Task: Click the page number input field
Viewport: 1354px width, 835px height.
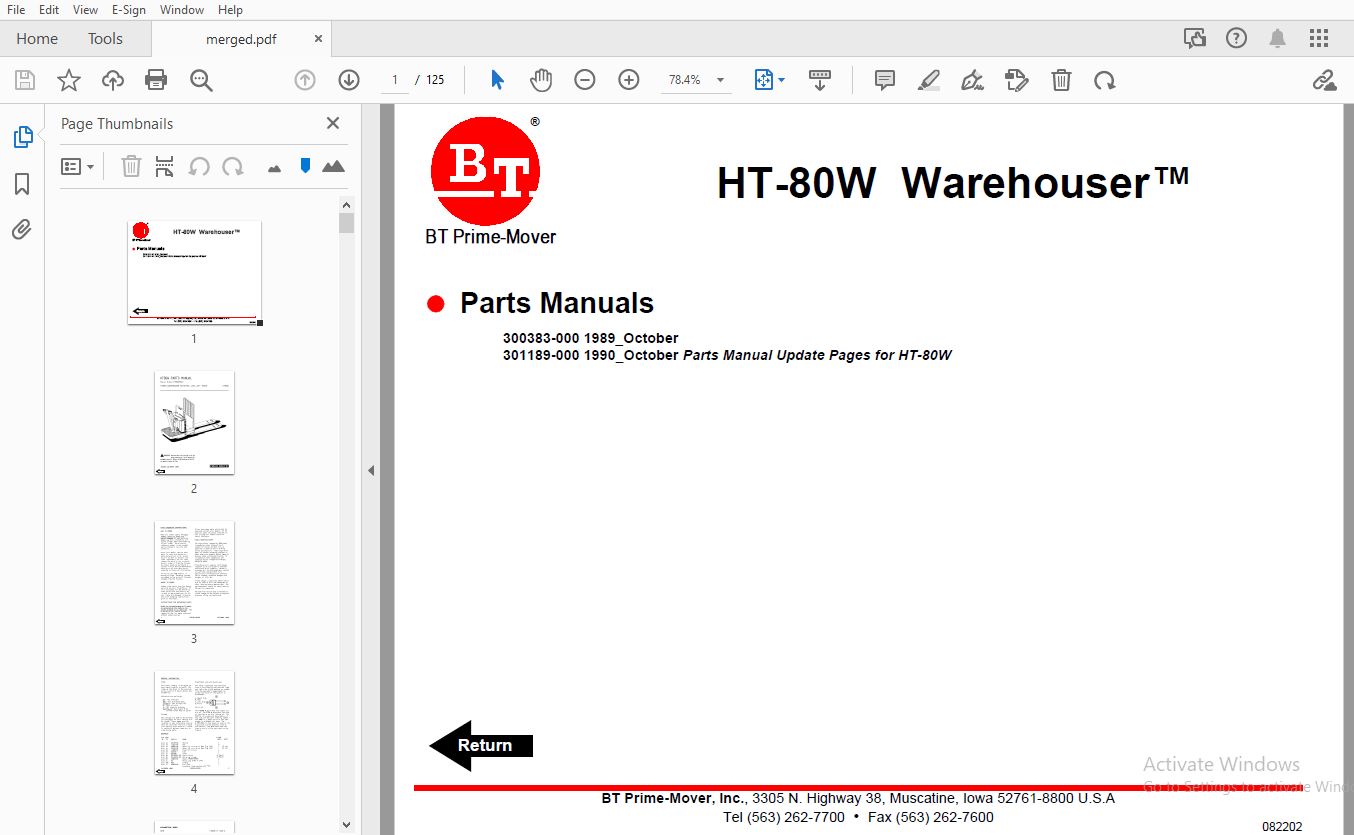Action: [394, 80]
